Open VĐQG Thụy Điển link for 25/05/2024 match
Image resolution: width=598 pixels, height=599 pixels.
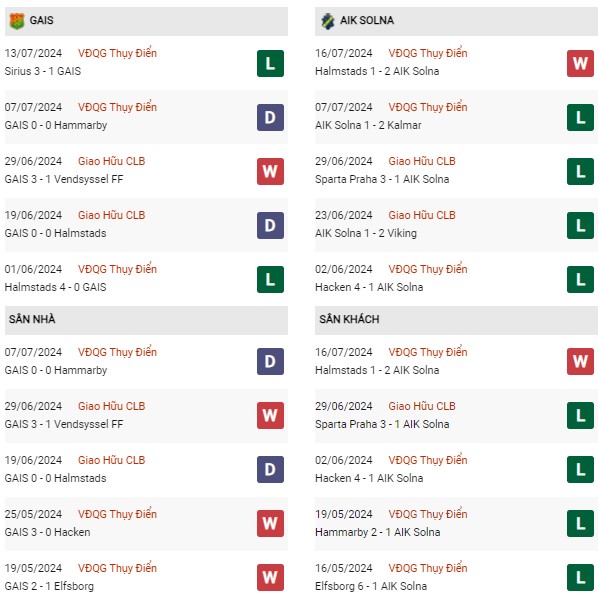coord(117,514)
